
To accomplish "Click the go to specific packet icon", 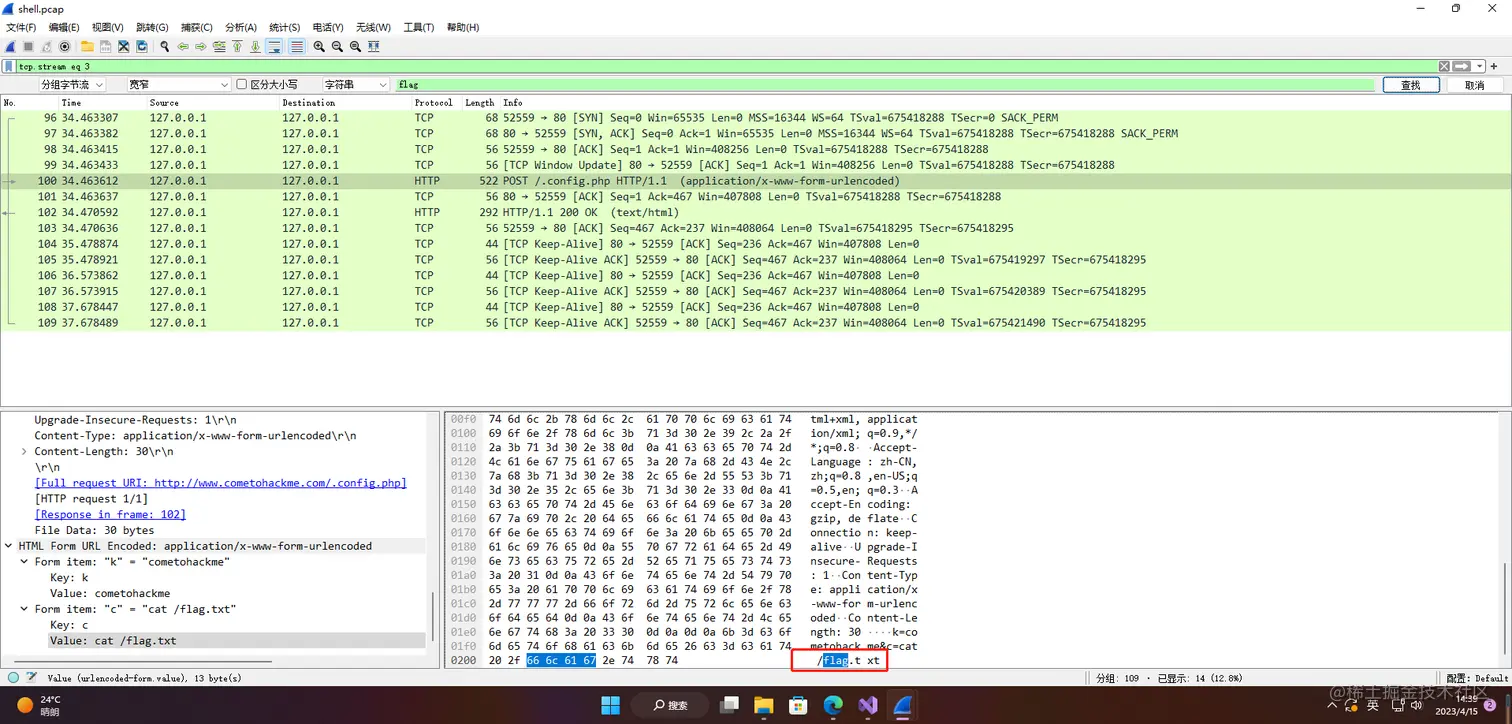I will 219,46.
